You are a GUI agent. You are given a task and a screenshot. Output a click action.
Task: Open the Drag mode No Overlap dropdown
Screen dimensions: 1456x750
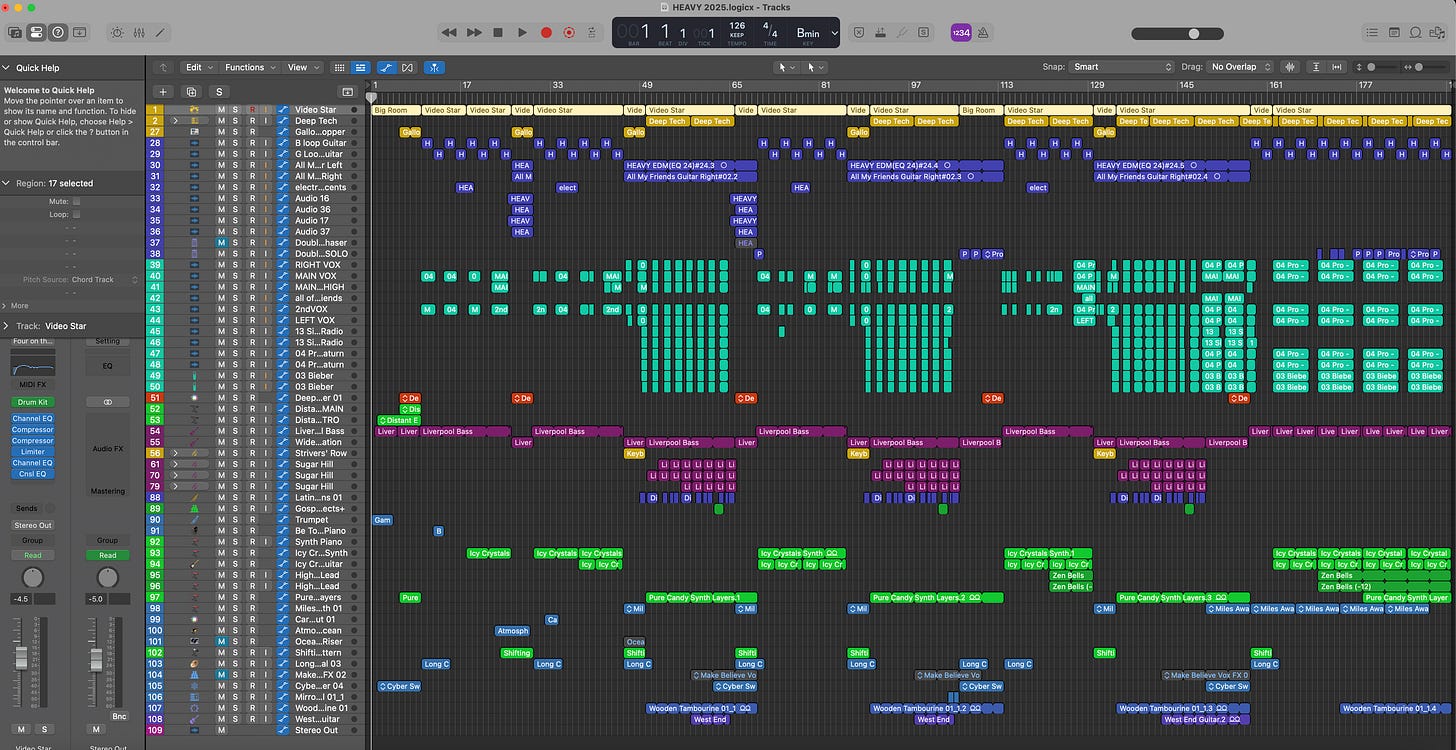pos(1239,67)
